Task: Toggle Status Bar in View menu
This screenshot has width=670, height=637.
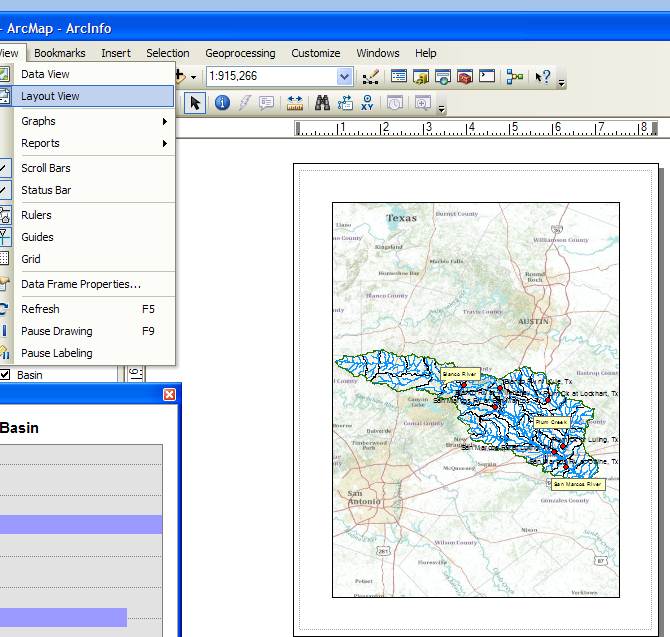Action: click(46, 190)
